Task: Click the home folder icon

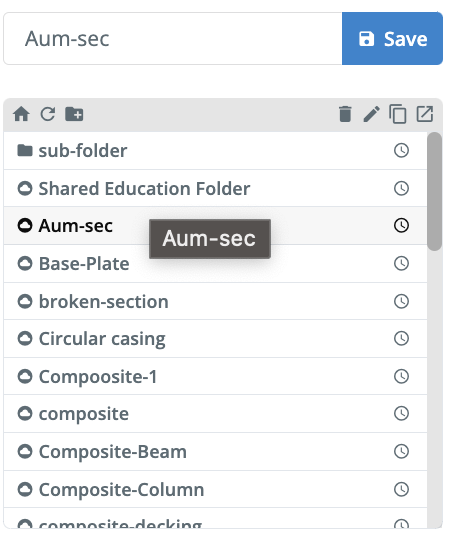Action: 22,114
